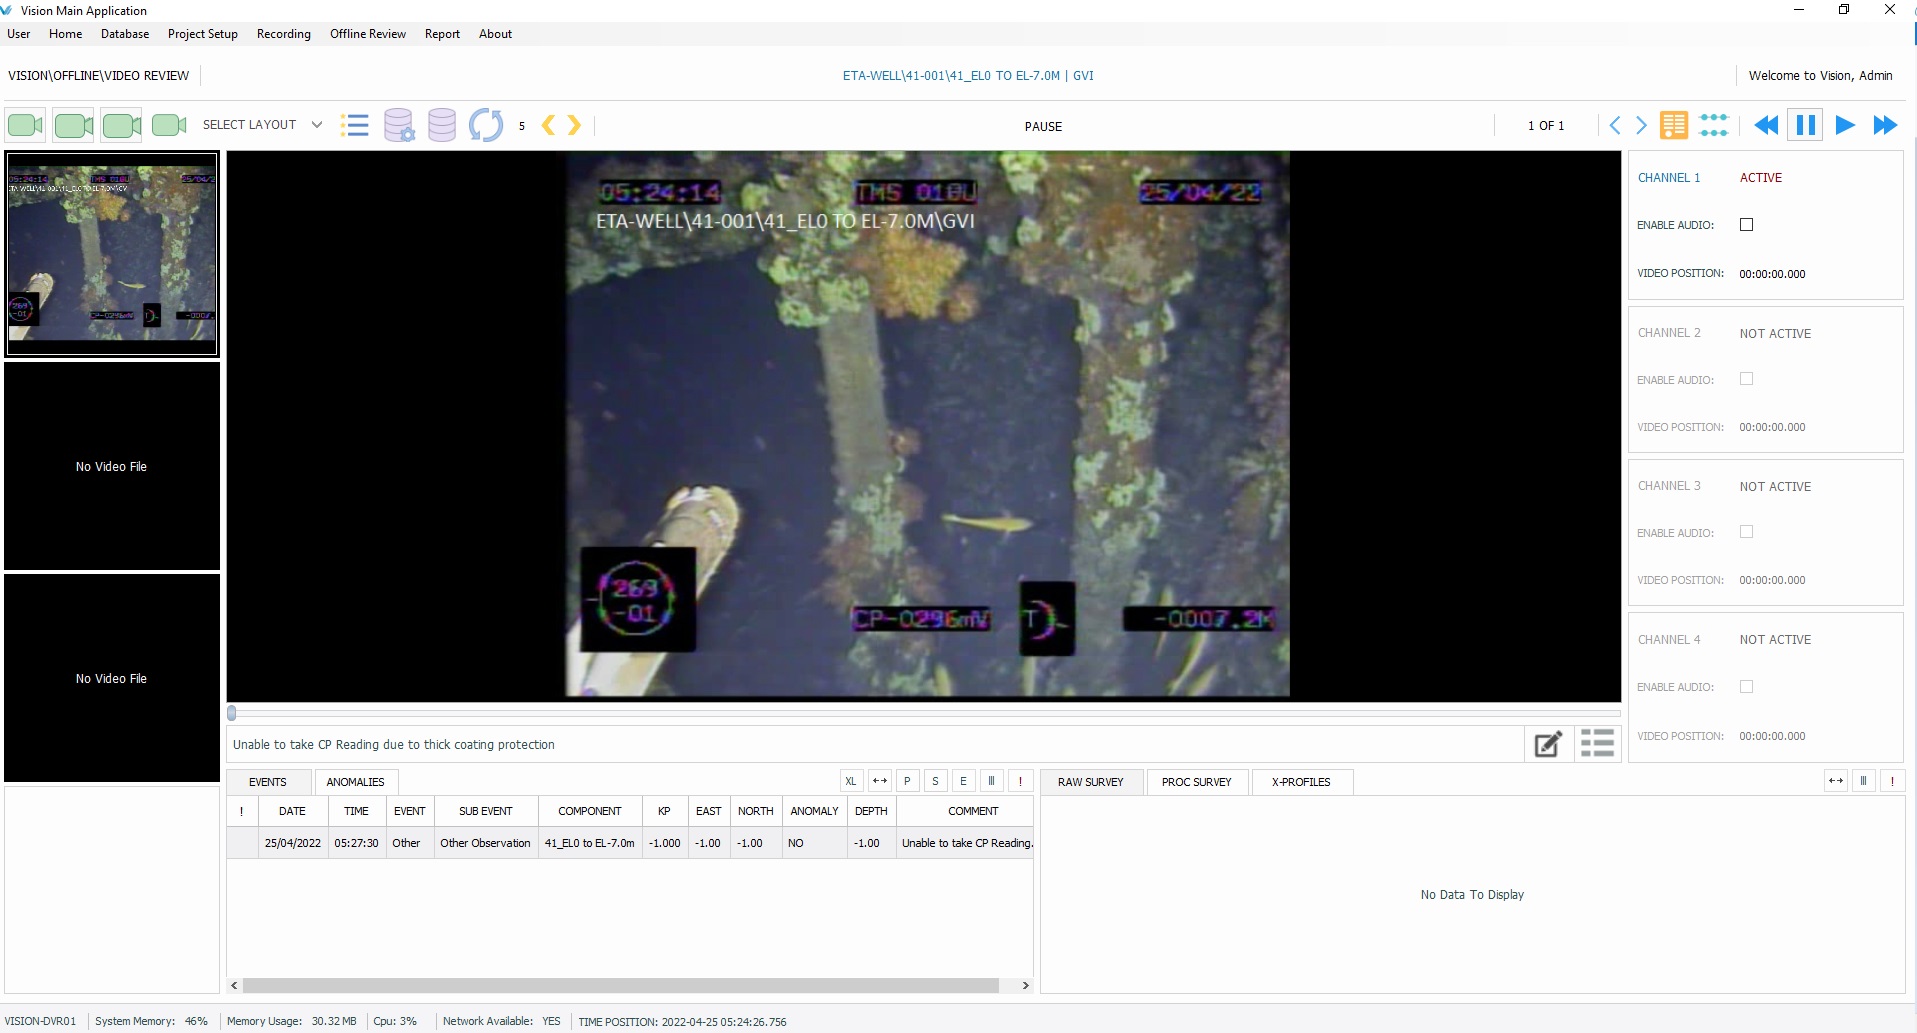The width and height of the screenshot is (1917, 1033).
Task: Click the events scrollbar right arrow
Action: pyautogui.click(x=1025, y=986)
